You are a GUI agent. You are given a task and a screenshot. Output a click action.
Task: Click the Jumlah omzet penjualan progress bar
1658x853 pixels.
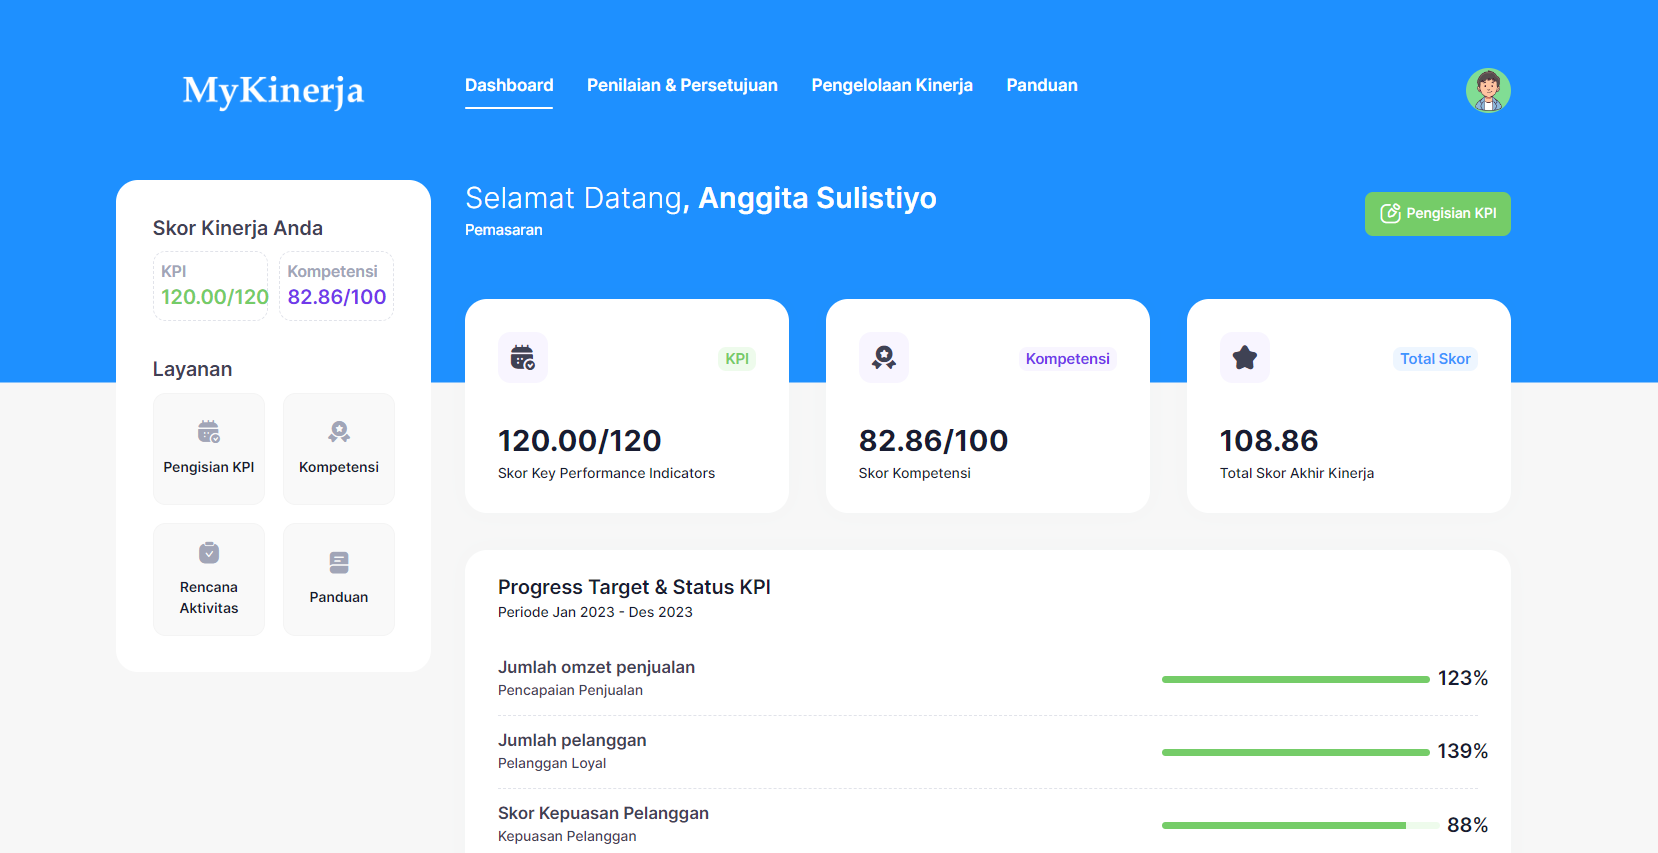[1295, 679]
